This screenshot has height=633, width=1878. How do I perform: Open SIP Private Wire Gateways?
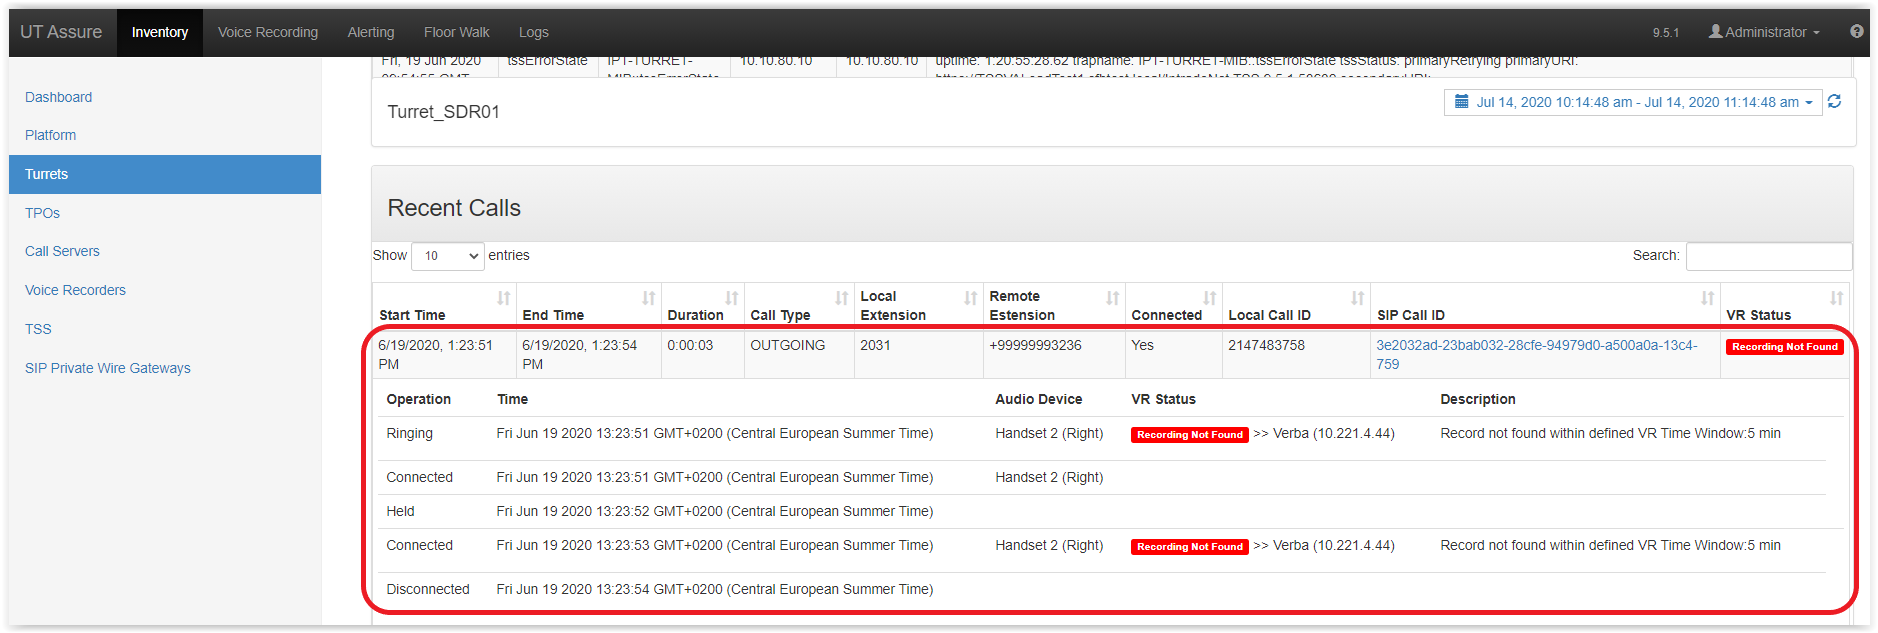click(x=107, y=368)
